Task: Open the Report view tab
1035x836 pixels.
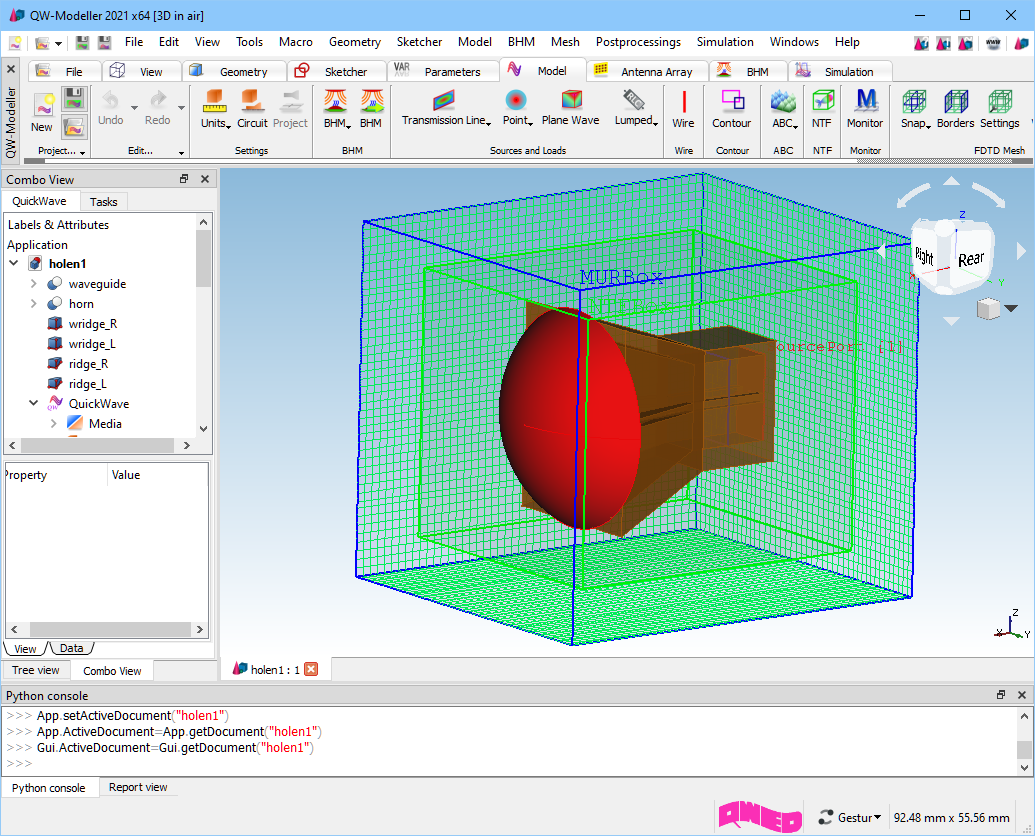Action: pyautogui.click(x=138, y=788)
